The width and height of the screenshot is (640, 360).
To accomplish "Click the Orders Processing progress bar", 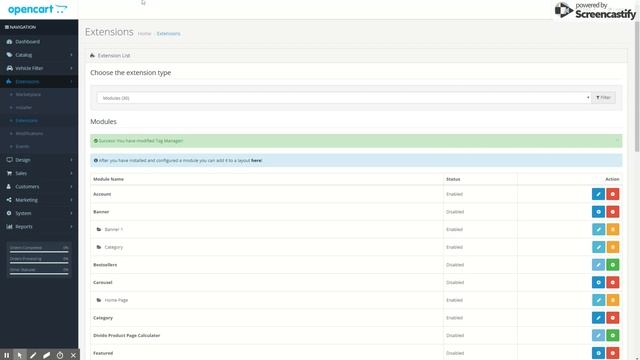I will pyautogui.click(x=39, y=263).
